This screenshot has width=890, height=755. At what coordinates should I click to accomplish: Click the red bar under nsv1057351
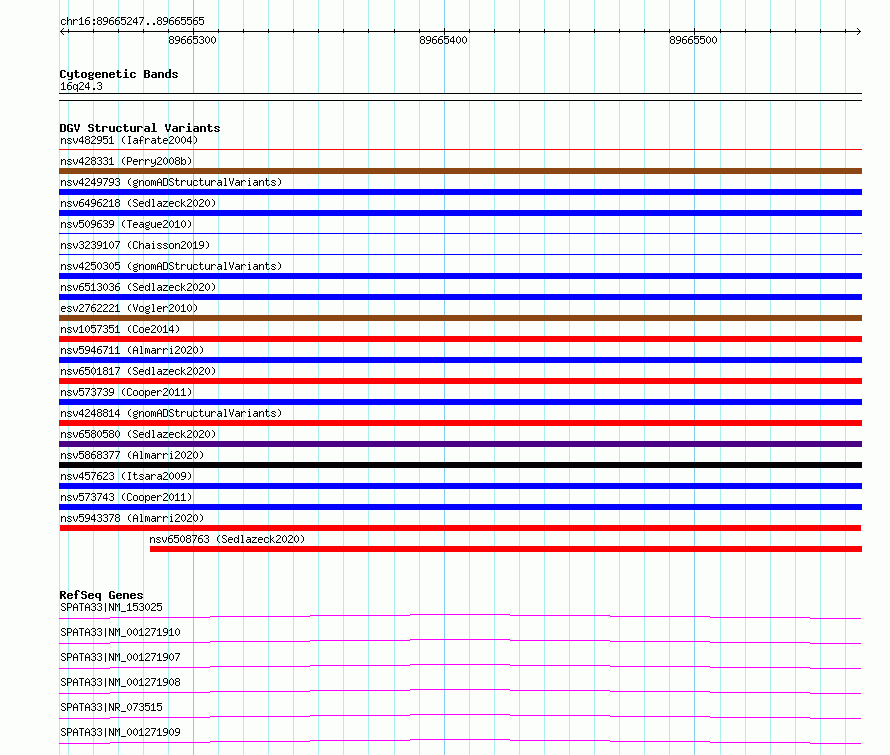coord(460,339)
